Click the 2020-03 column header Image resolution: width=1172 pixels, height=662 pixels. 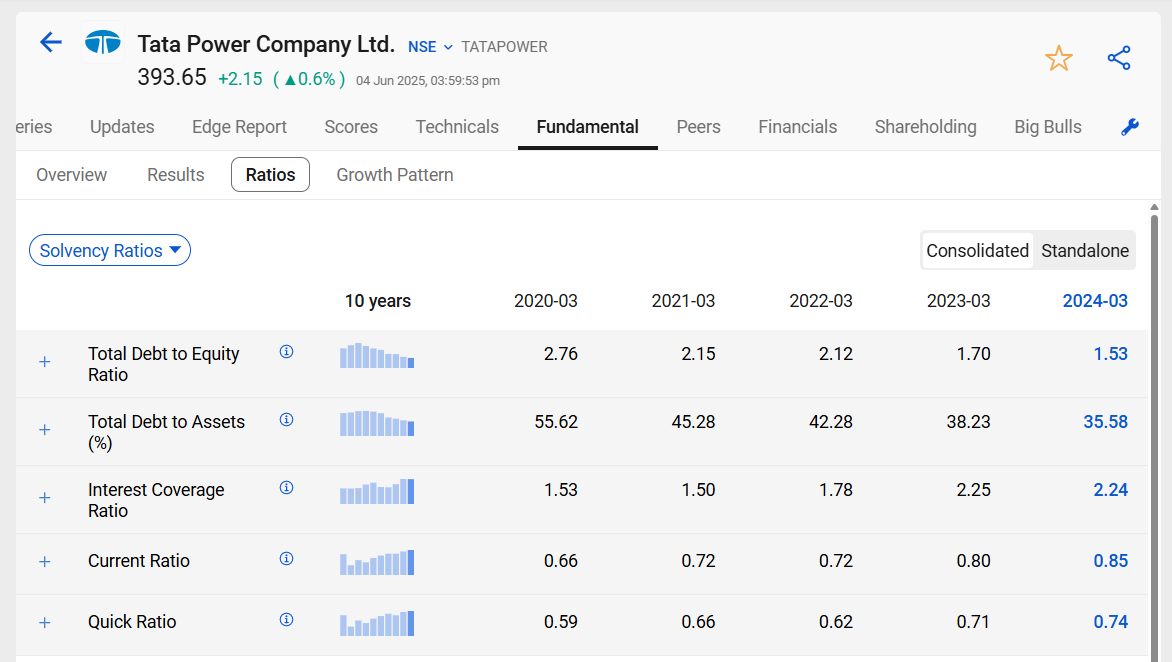coord(546,301)
